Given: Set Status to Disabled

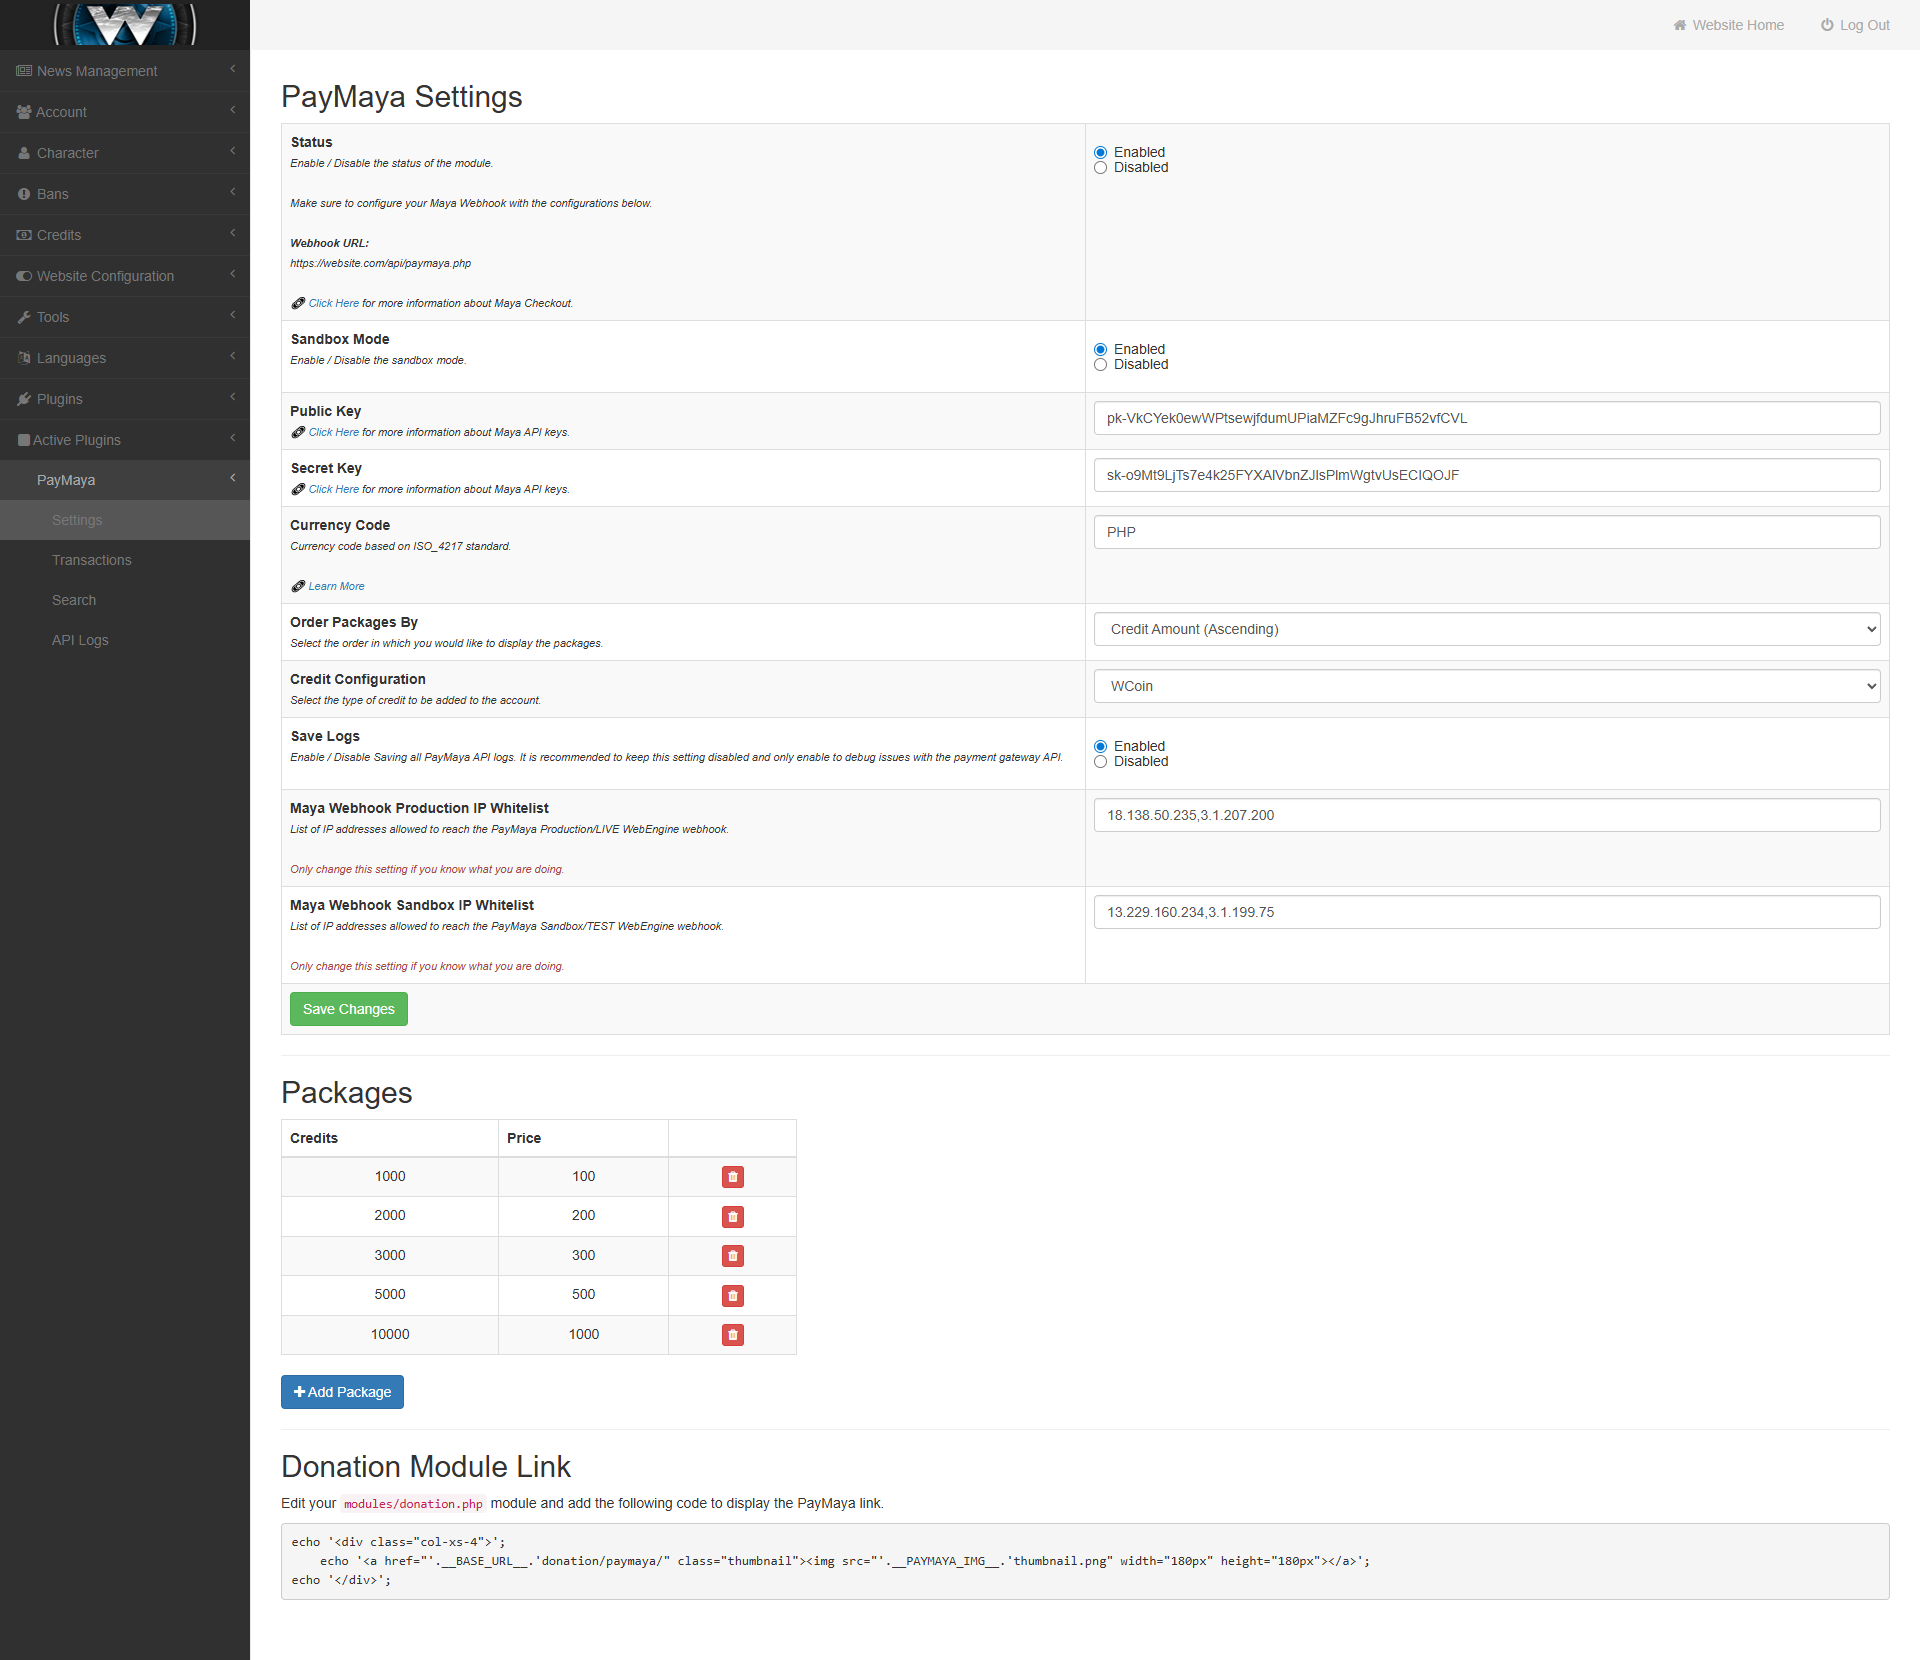Looking at the screenshot, I should click(x=1100, y=168).
